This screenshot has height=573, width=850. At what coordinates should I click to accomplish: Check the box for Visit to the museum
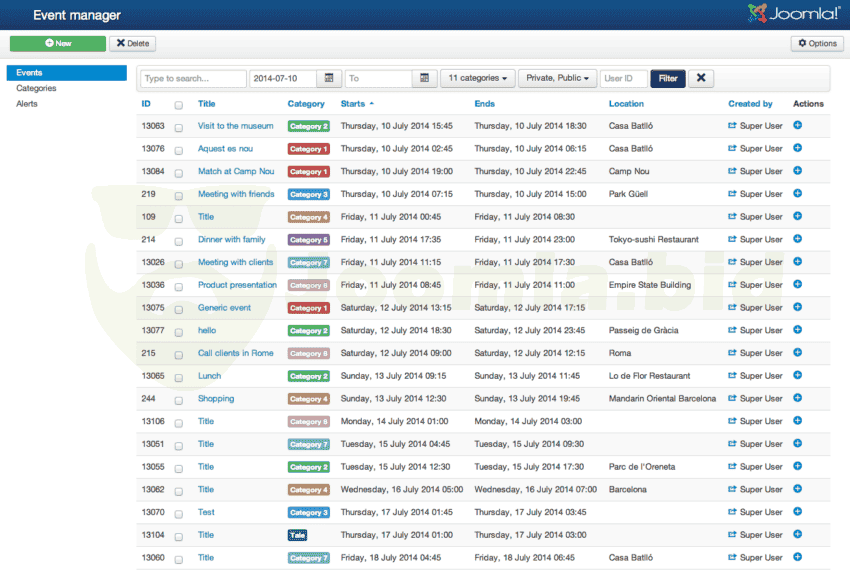pyautogui.click(x=179, y=127)
